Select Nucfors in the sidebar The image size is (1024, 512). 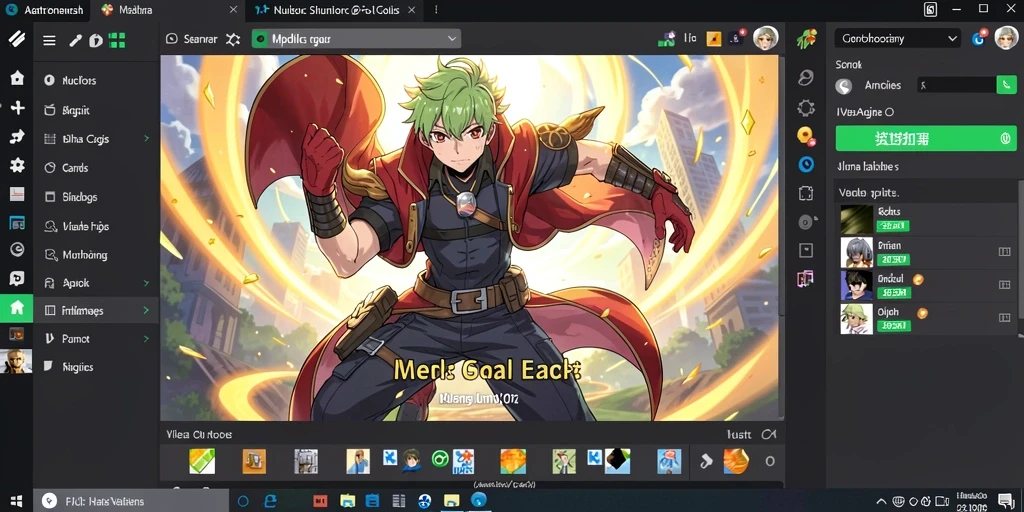(79, 81)
